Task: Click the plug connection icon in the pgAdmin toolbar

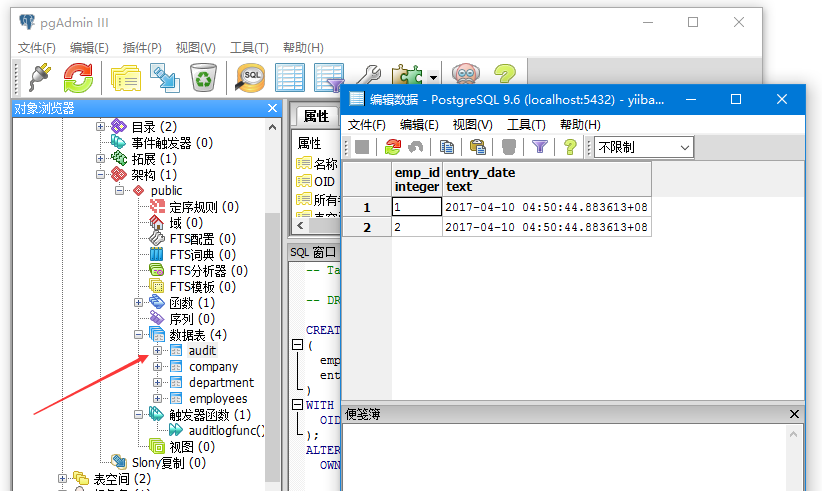Action: (x=39, y=77)
